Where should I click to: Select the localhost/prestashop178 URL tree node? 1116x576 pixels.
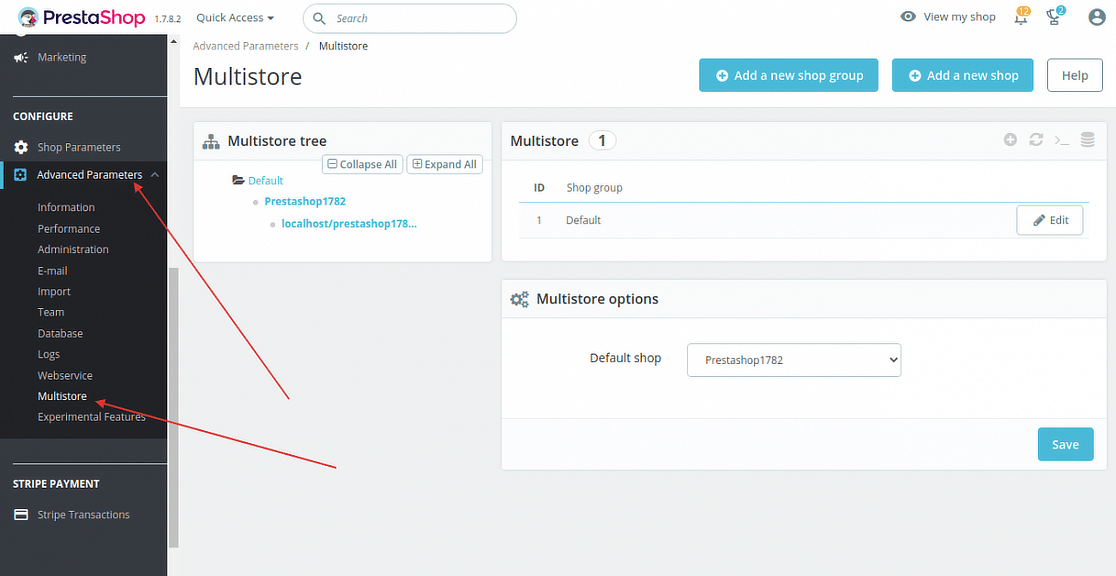[349, 224]
